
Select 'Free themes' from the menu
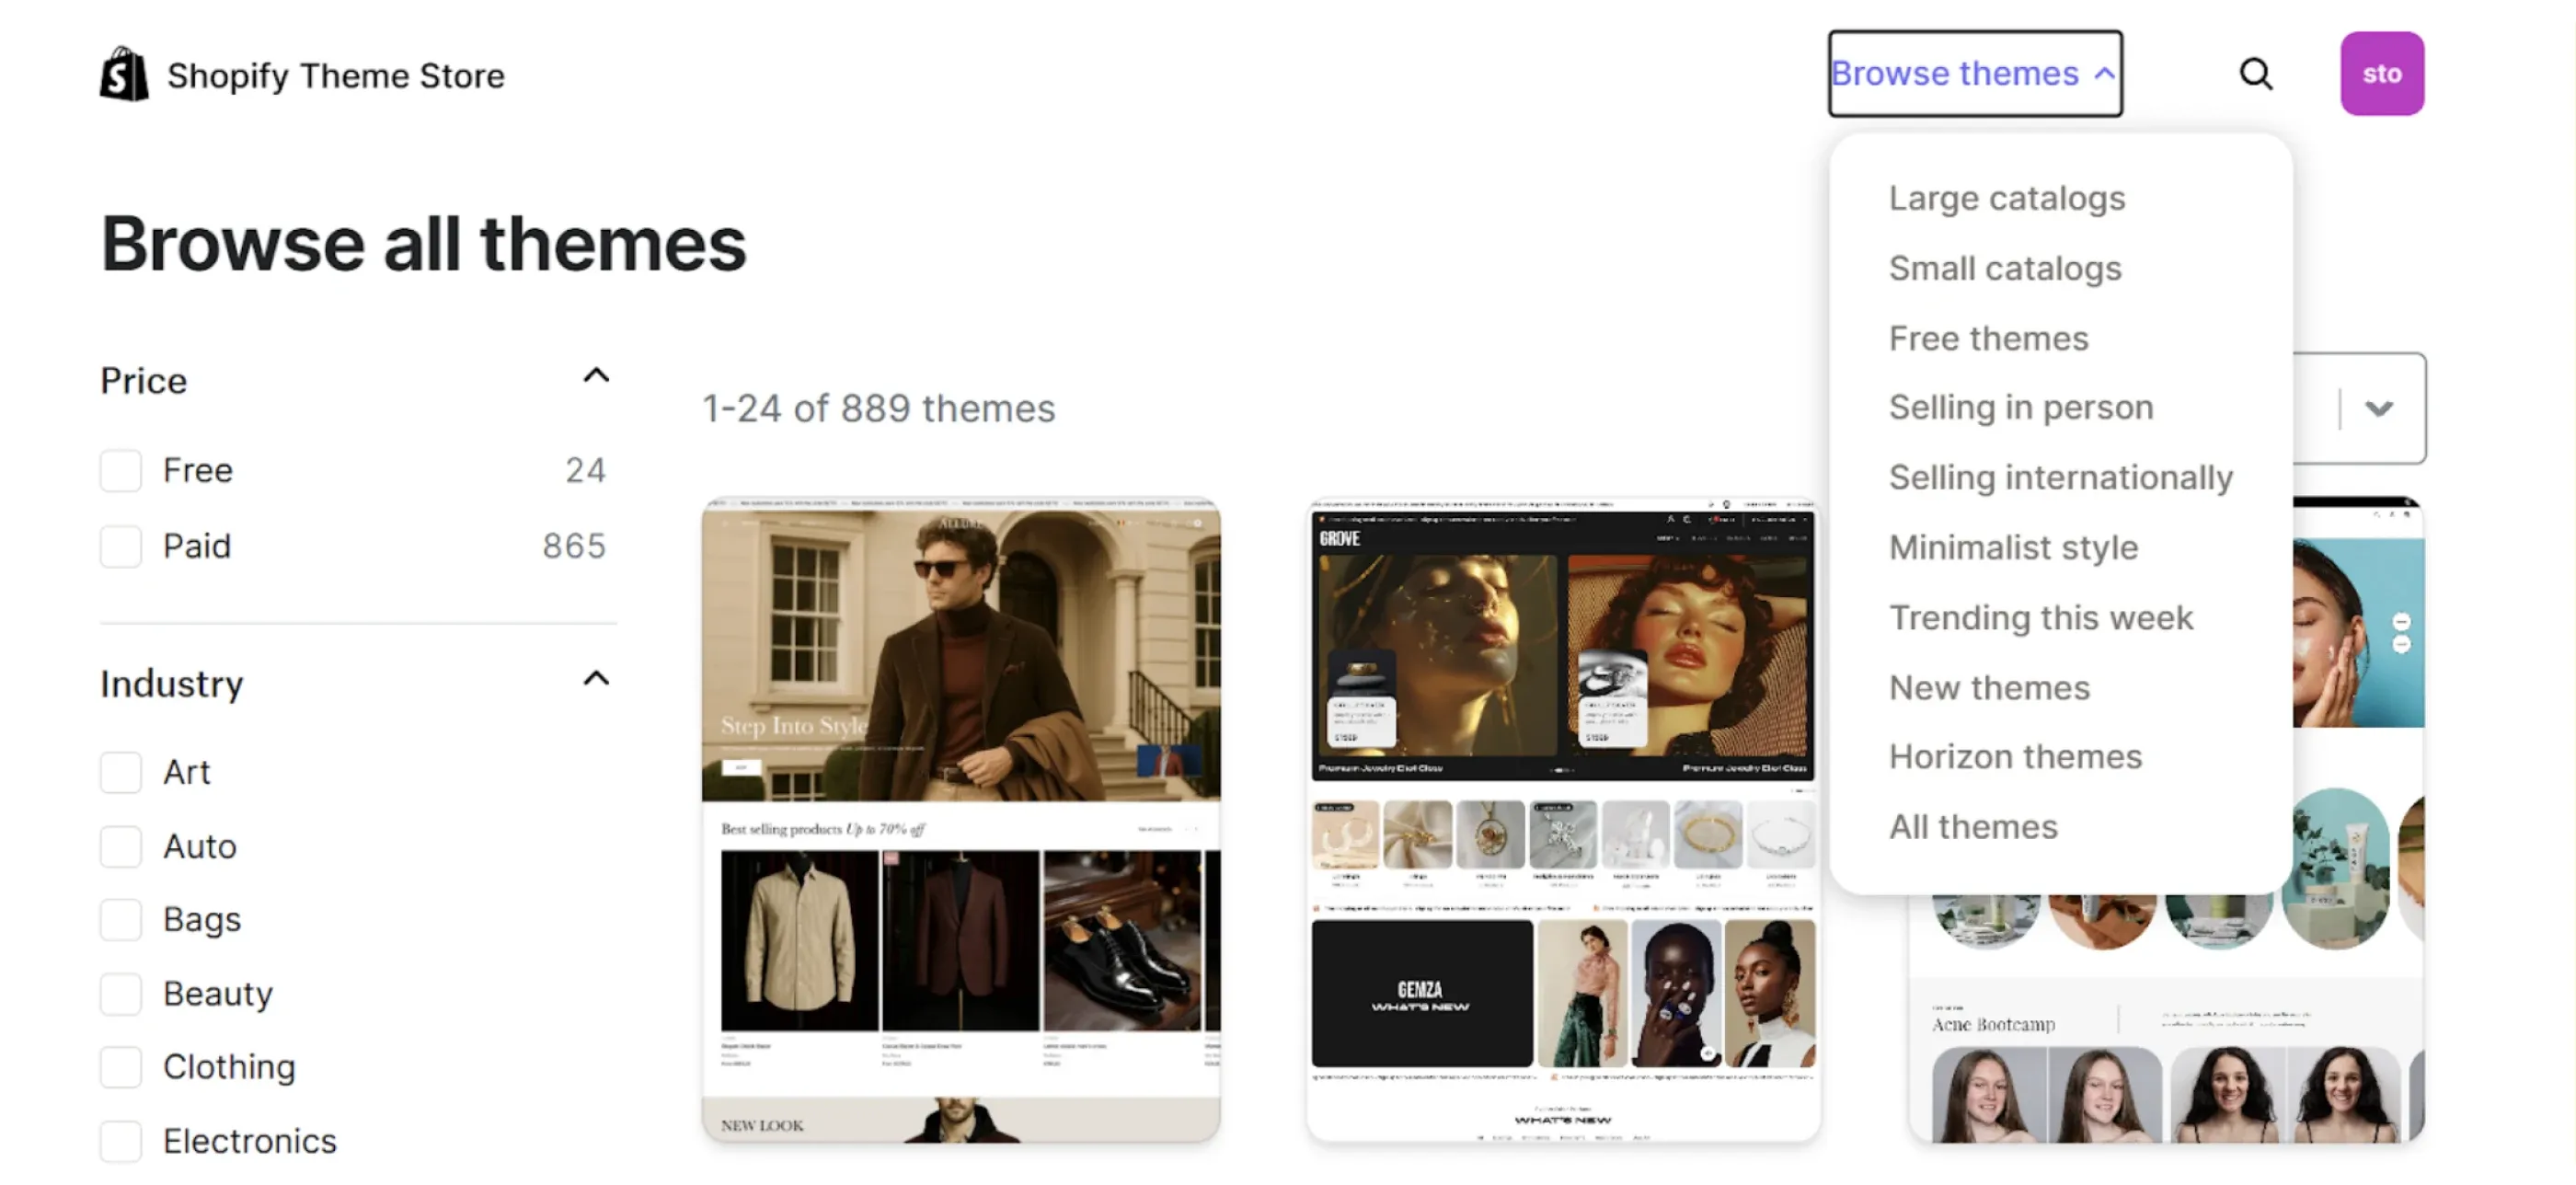point(1988,337)
